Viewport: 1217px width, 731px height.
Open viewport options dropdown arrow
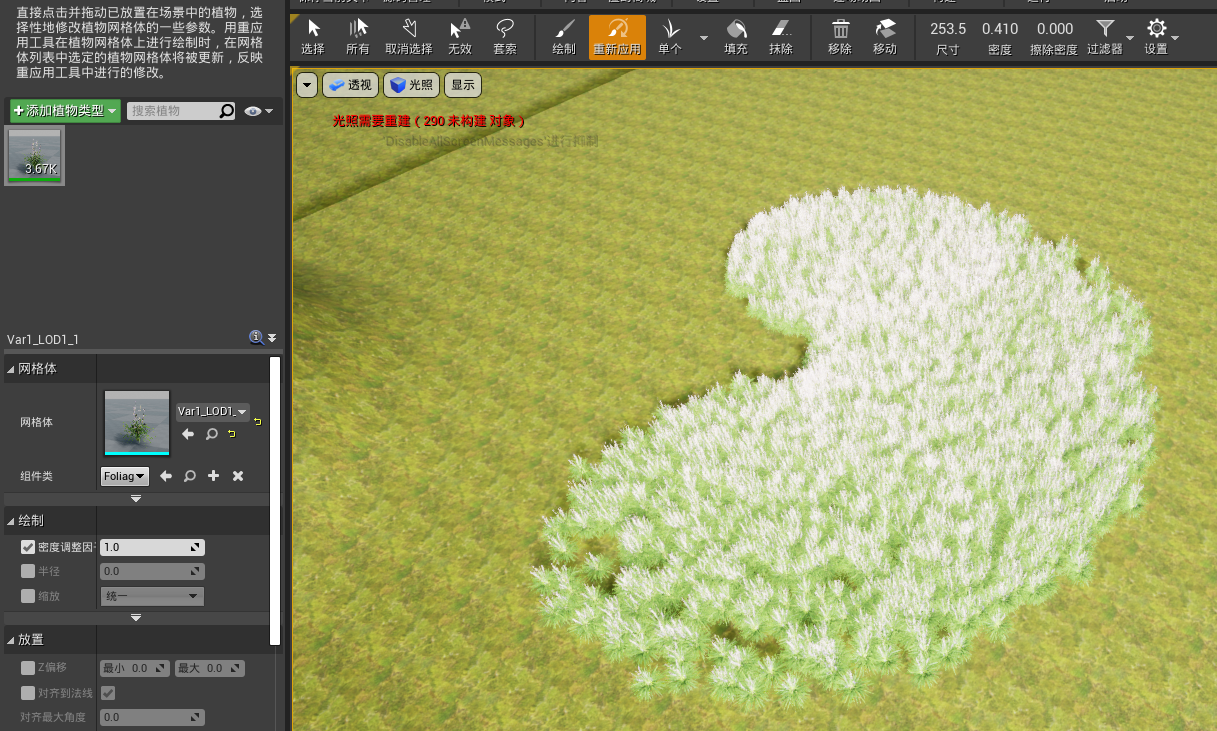306,85
